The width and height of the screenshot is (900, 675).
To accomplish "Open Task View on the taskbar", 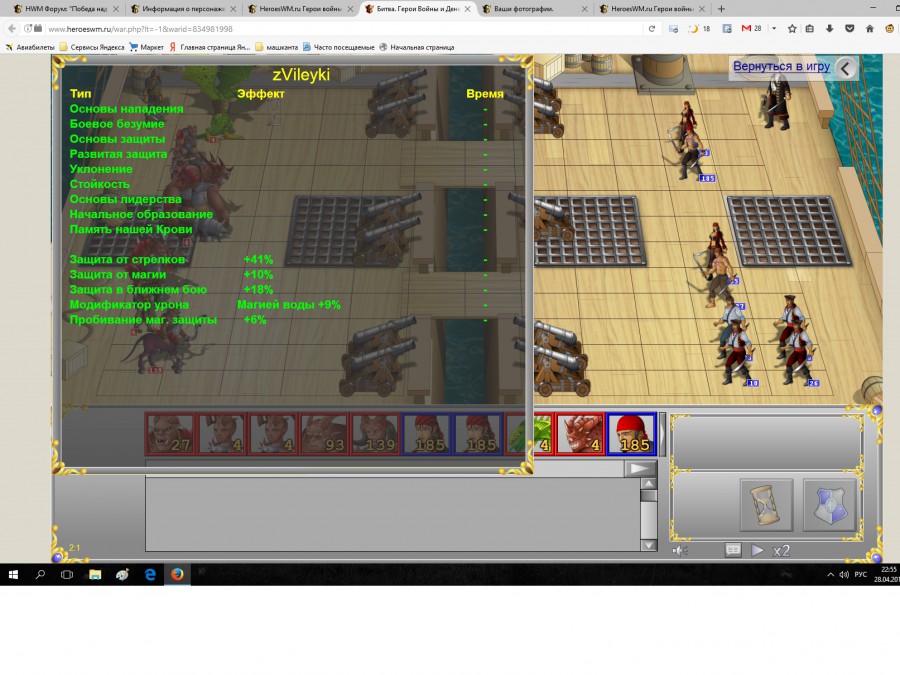I will (67, 575).
